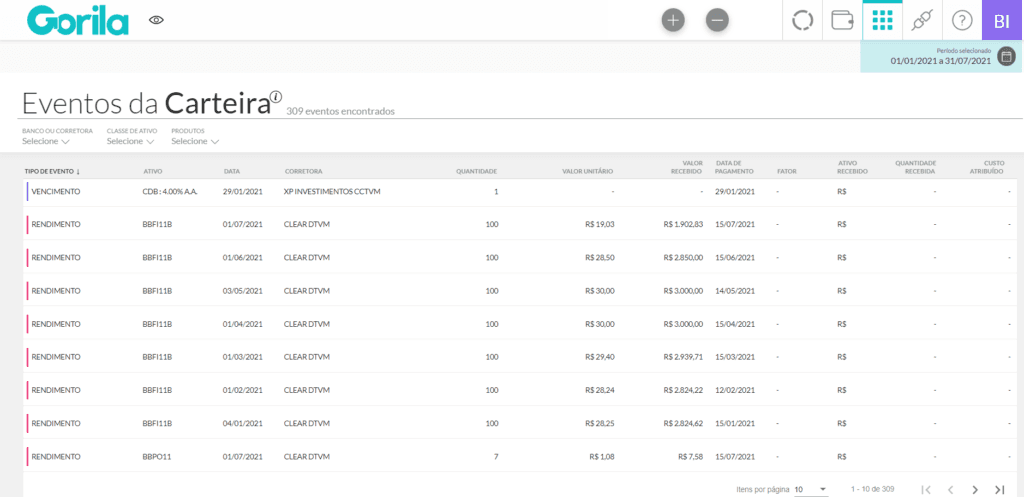Open the BI user avatar menu
This screenshot has width=1024, height=497.
tap(1002, 20)
